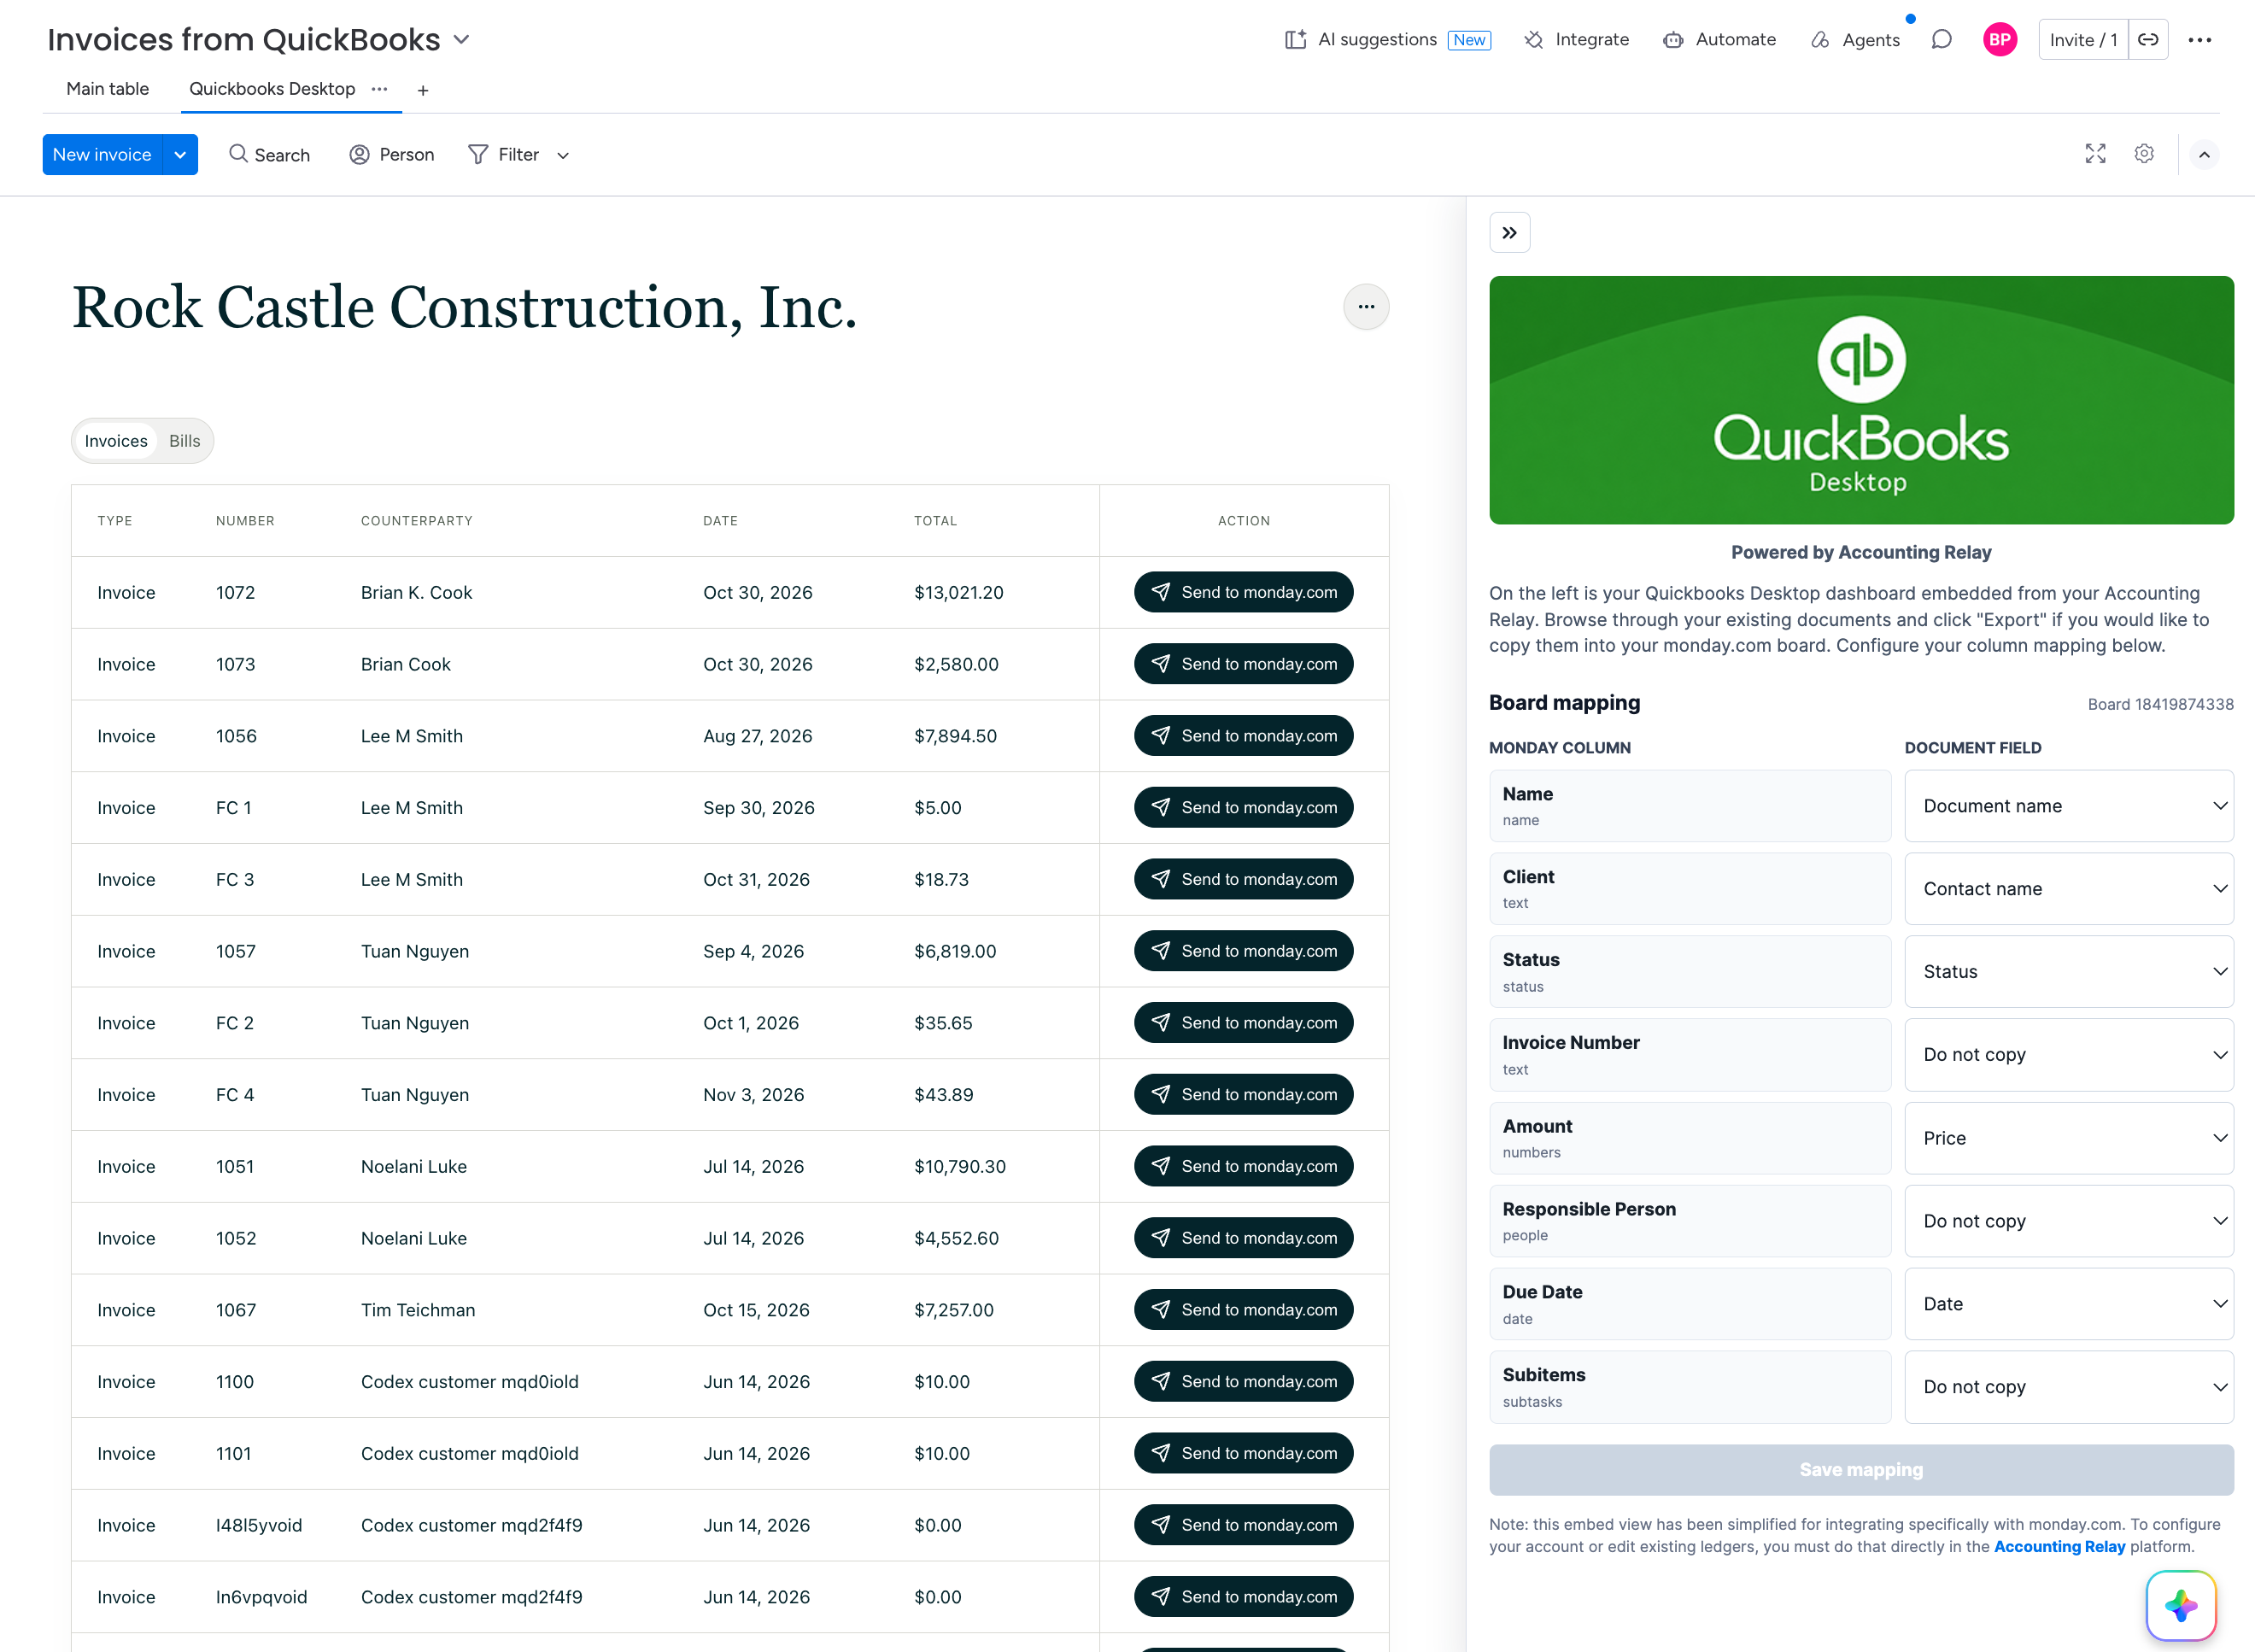Image resolution: width=2255 pixels, height=1652 pixels.
Task: Send invoice 1072 to monday.com
Action: pos(1243,592)
